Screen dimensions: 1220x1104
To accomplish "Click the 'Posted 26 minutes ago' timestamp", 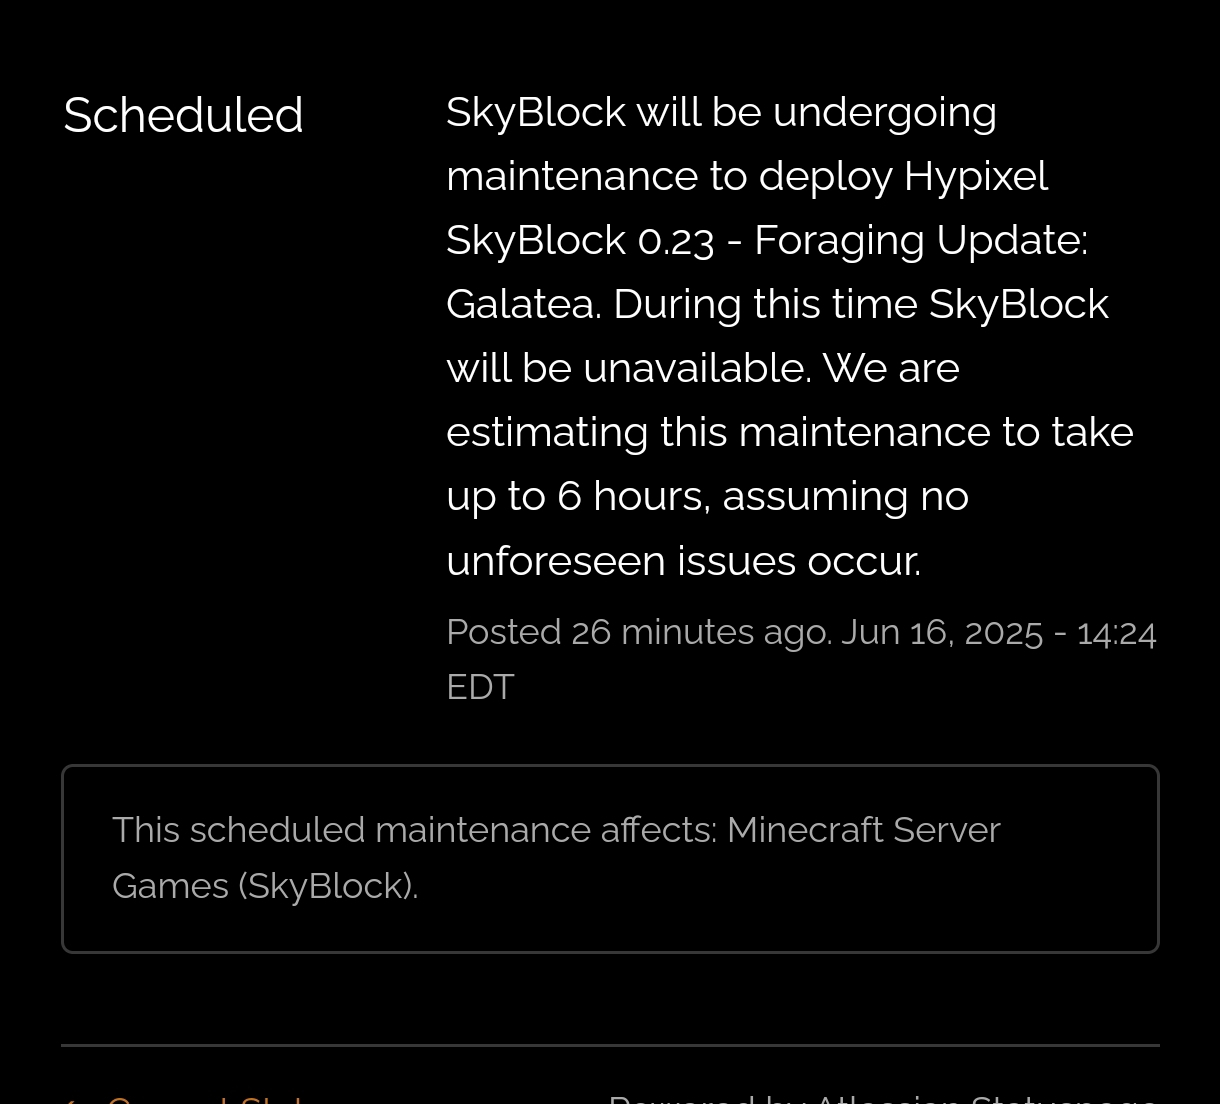I will click(x=639, y=632).
